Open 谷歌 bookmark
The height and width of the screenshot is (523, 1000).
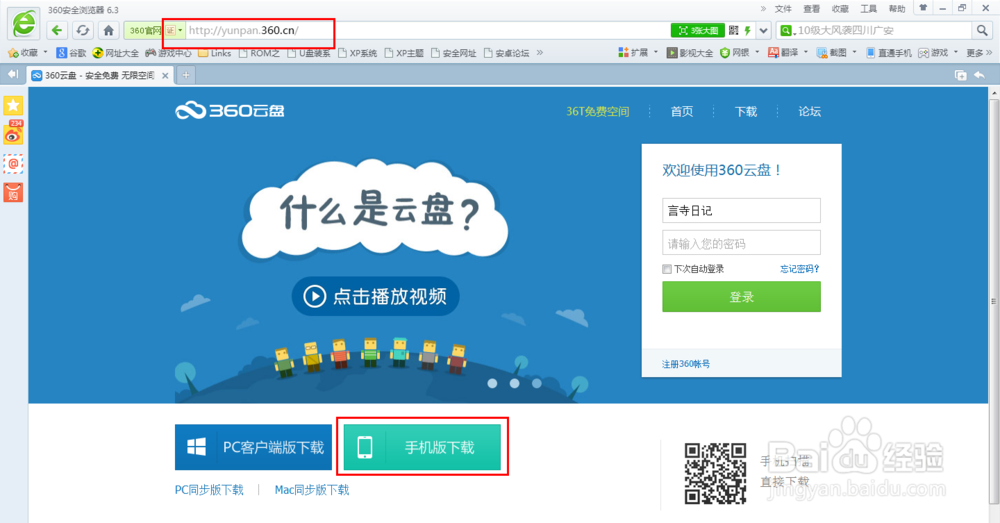click(71, 53)
